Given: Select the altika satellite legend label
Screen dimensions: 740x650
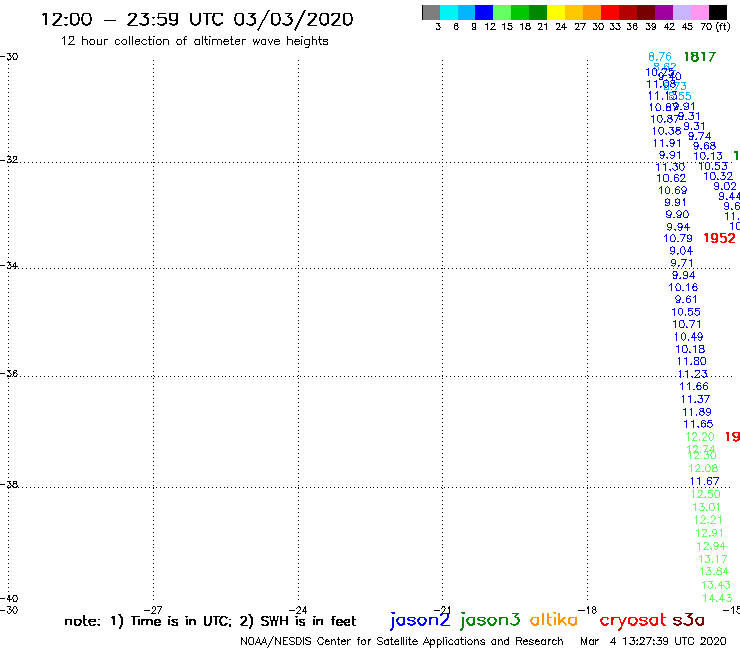Looking at the screenshot, I should pos(554,620).
